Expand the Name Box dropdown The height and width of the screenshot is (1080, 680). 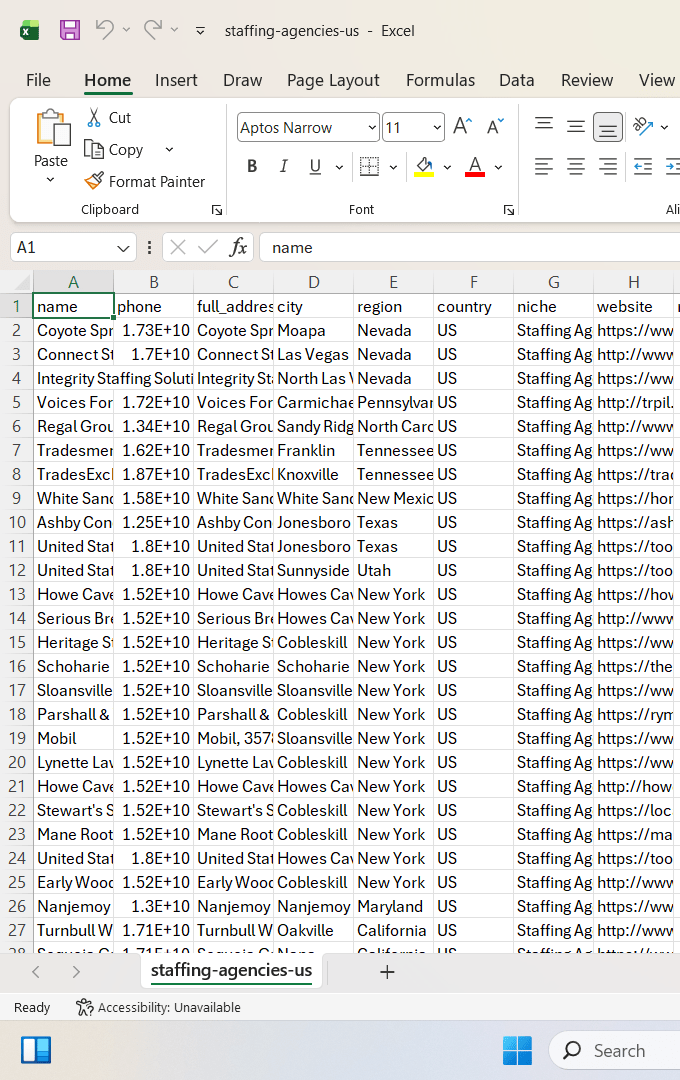(123, 248)
